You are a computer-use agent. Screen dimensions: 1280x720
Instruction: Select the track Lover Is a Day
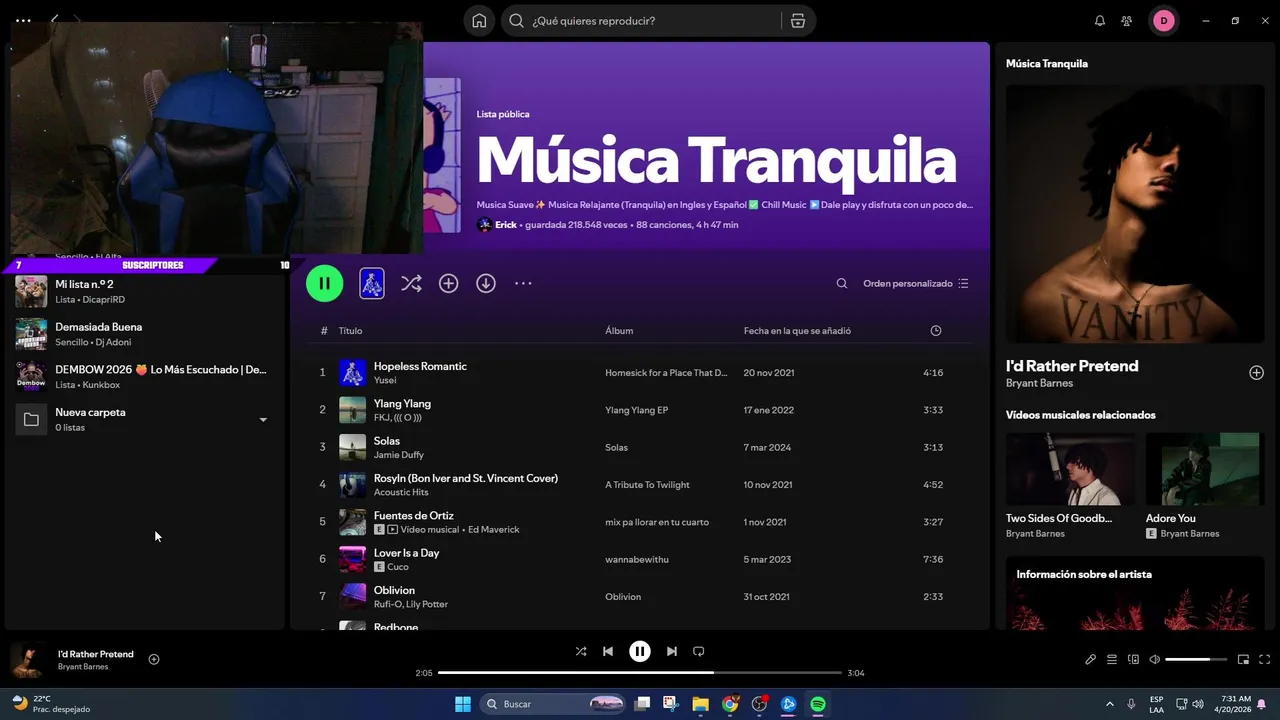click(x=406, y=553)
